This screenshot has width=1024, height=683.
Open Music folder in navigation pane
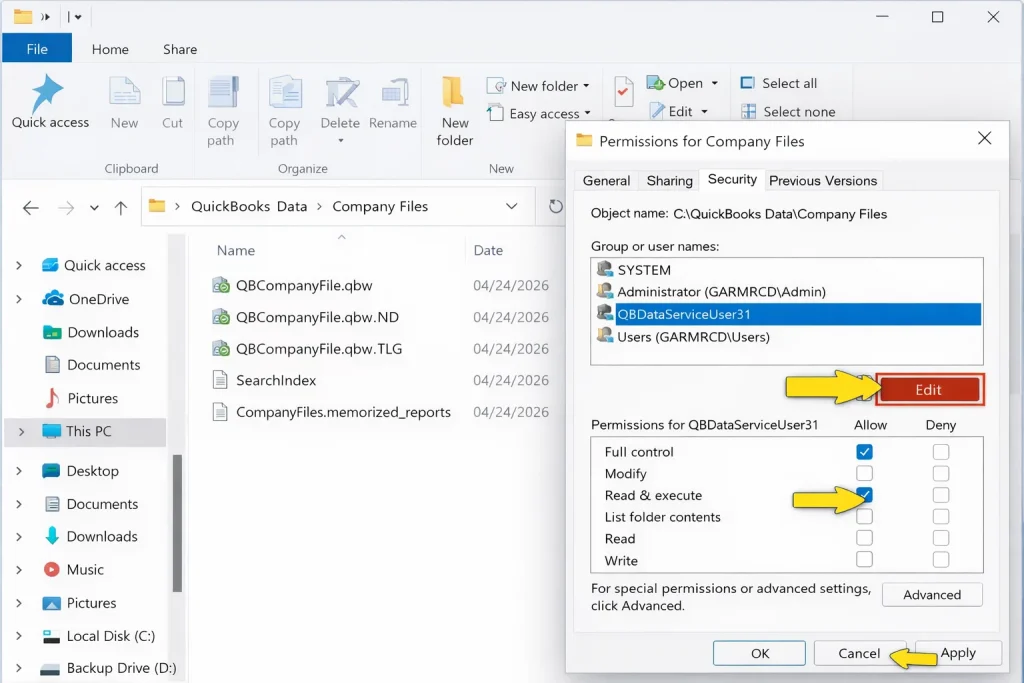[72, 569]
